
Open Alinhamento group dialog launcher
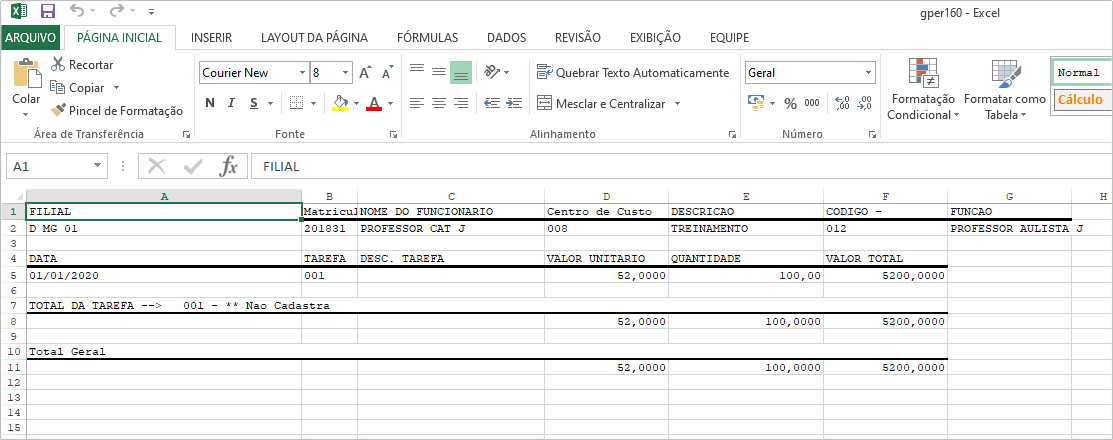coord(731,134)
